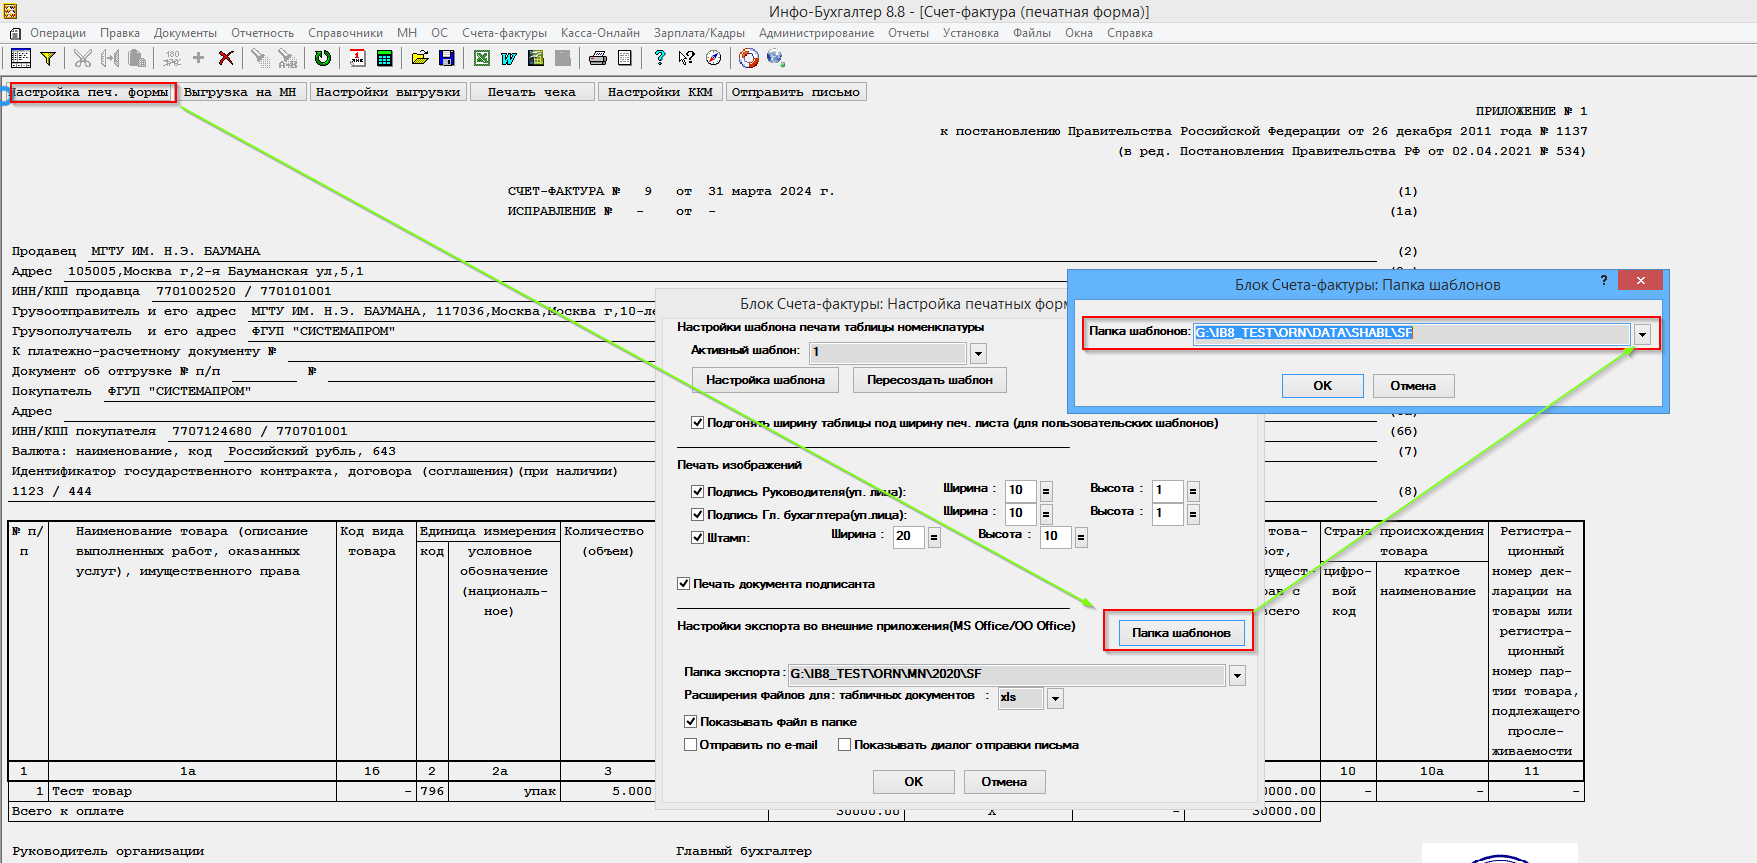Expand the Папка шаблонов path dropdown
1757x863 pixels.
(1642, 334)
